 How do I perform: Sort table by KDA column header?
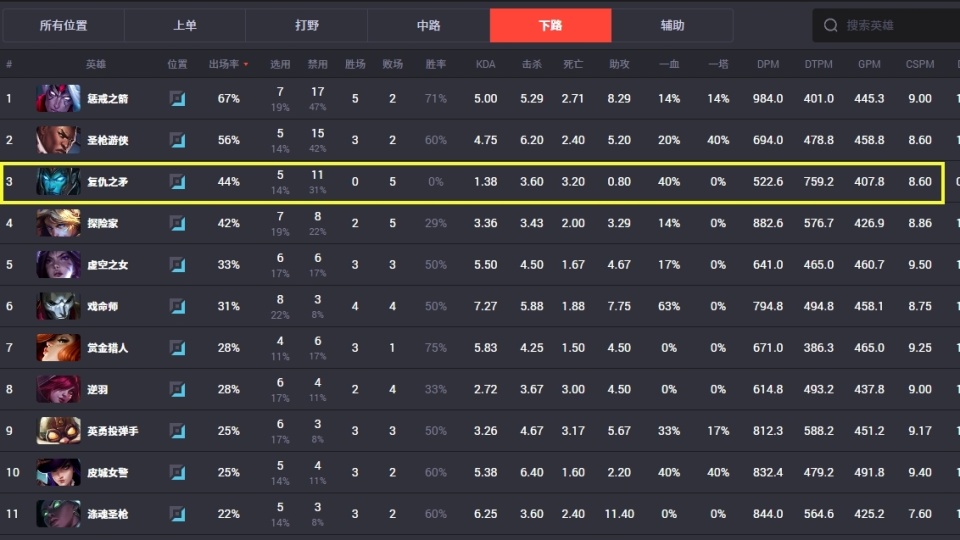[486, 64]
